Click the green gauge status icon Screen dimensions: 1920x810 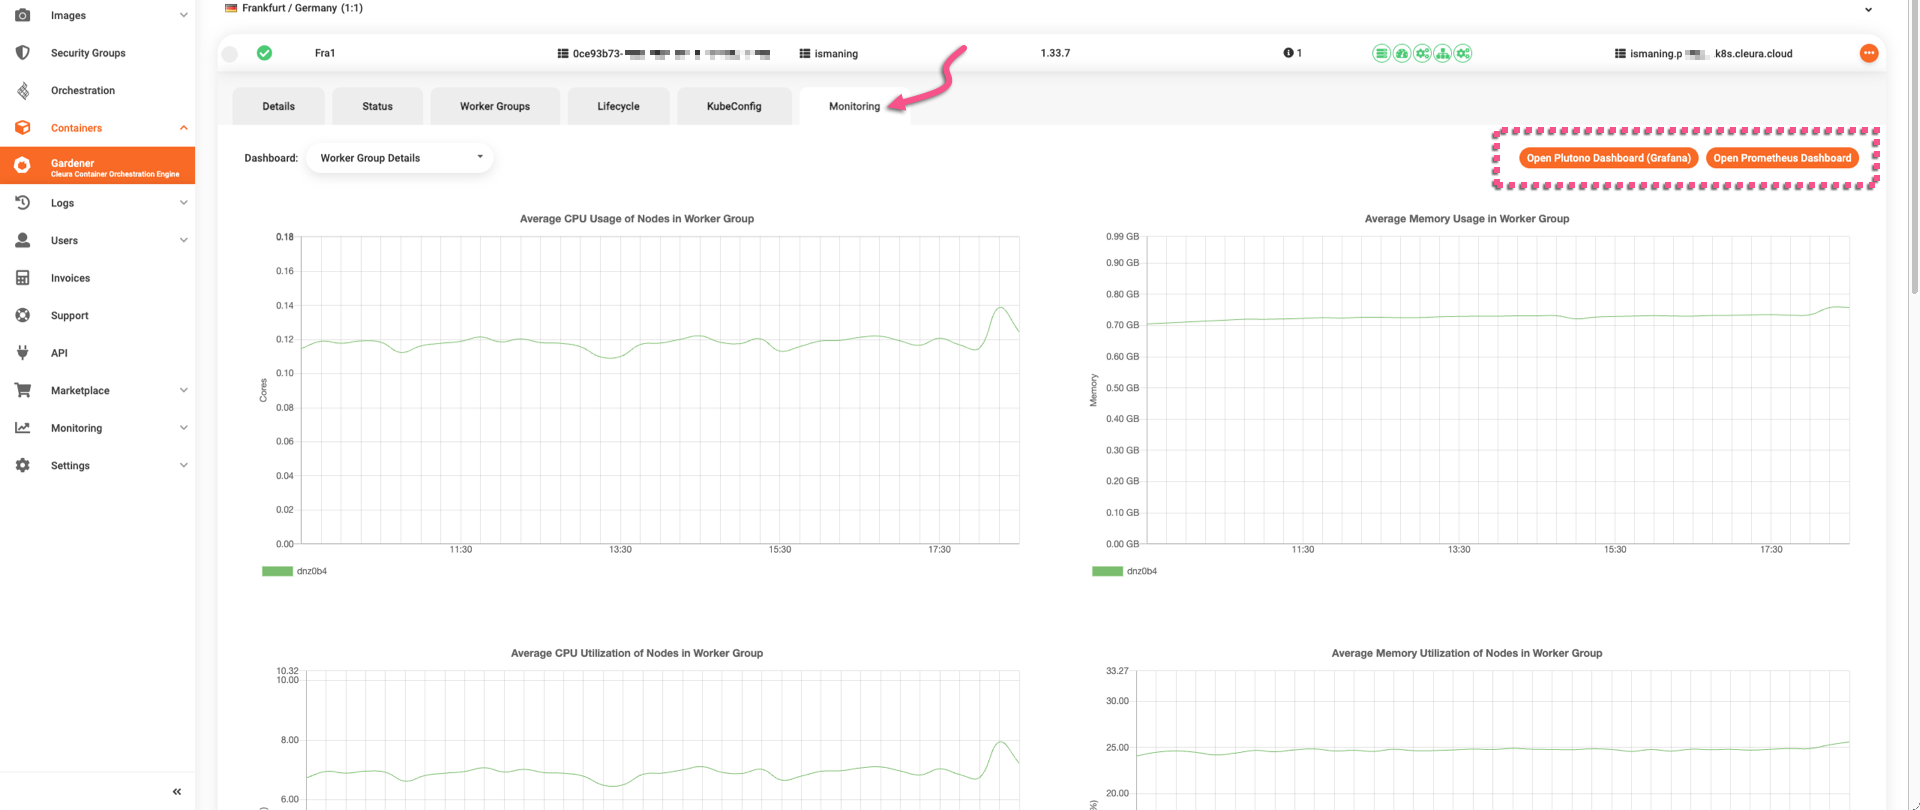coord(1402,53)
